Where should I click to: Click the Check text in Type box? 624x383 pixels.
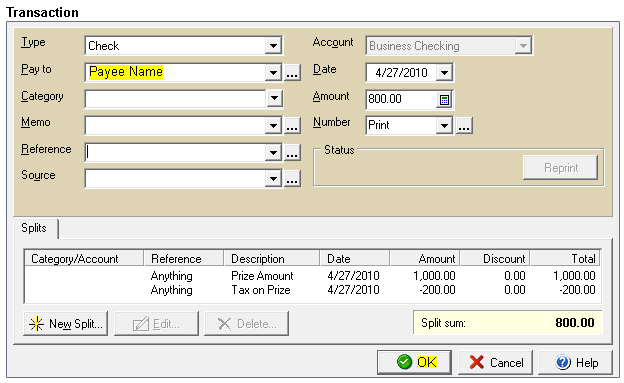tap(103, 46)
